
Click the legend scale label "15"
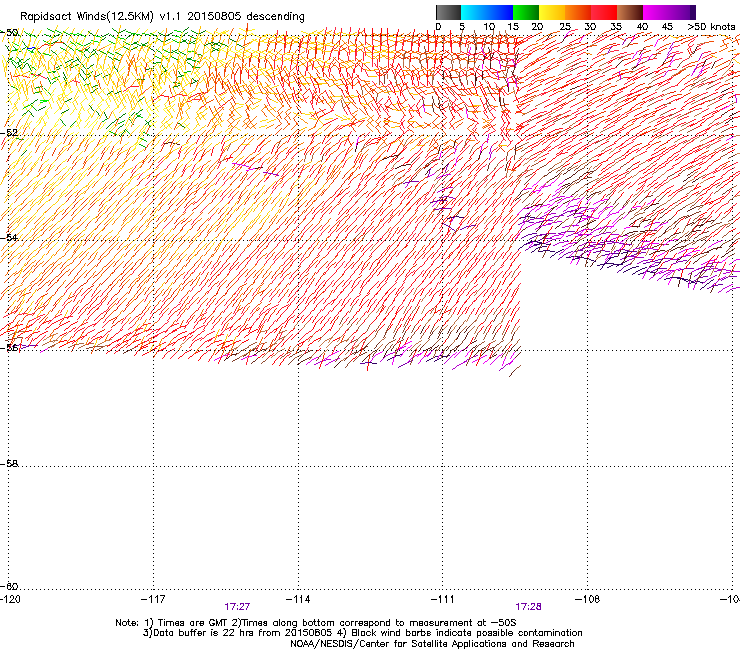[513, 26]
